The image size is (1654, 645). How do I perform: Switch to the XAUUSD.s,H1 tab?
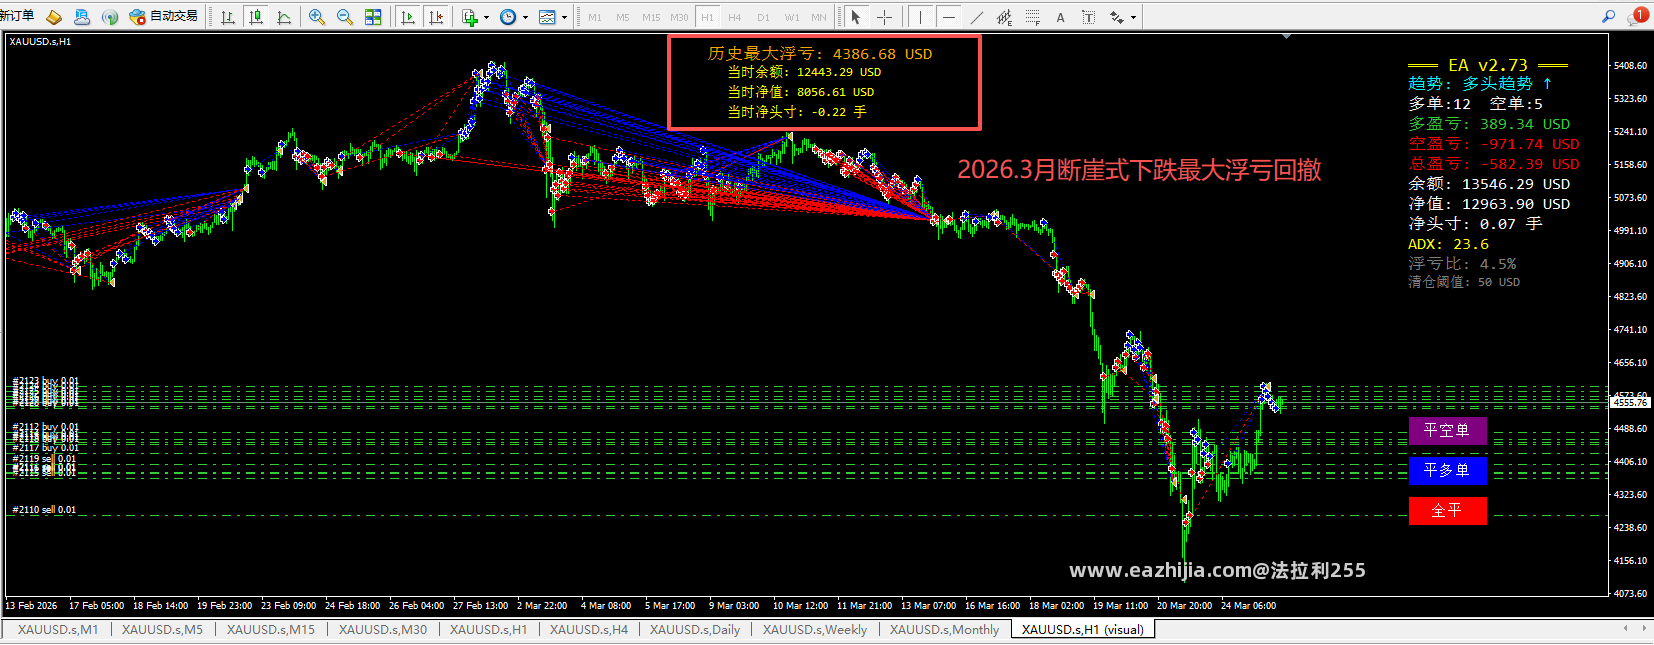[x=488, y=629]
